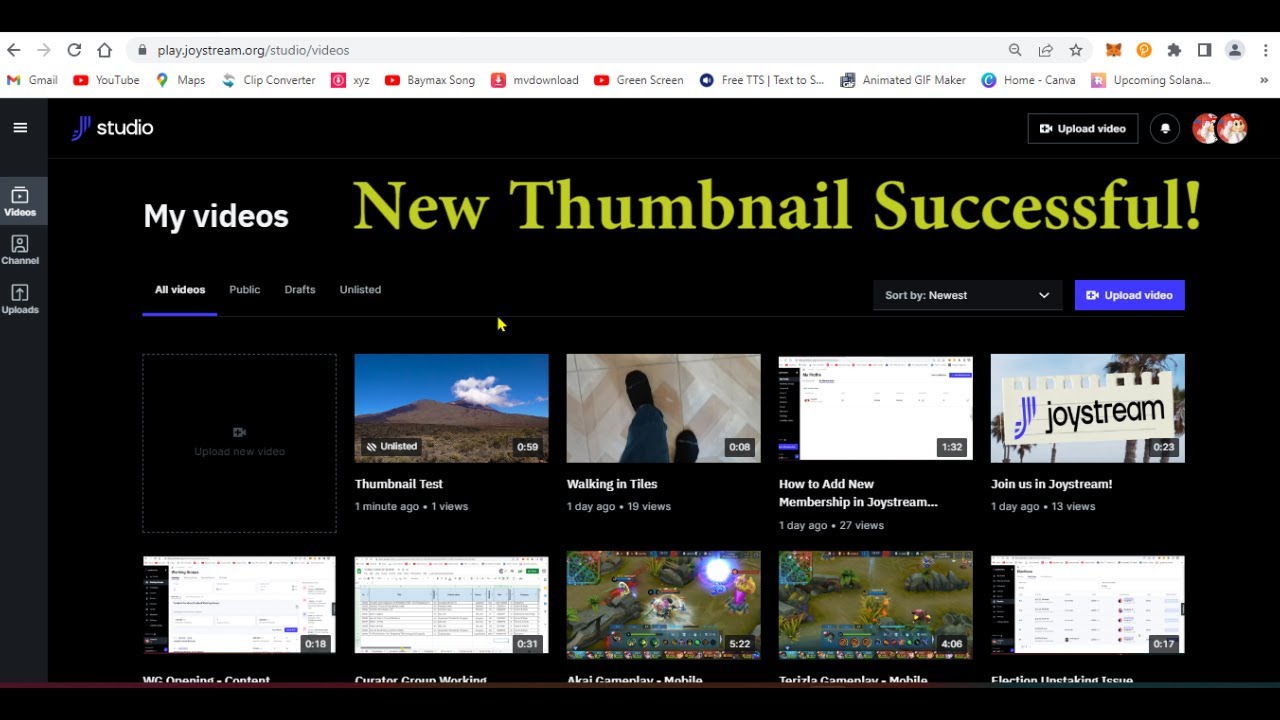Click the Joystream studio logo
Image resolution: width=1280 pixels, height=720 pixels.
pos(112,128)
